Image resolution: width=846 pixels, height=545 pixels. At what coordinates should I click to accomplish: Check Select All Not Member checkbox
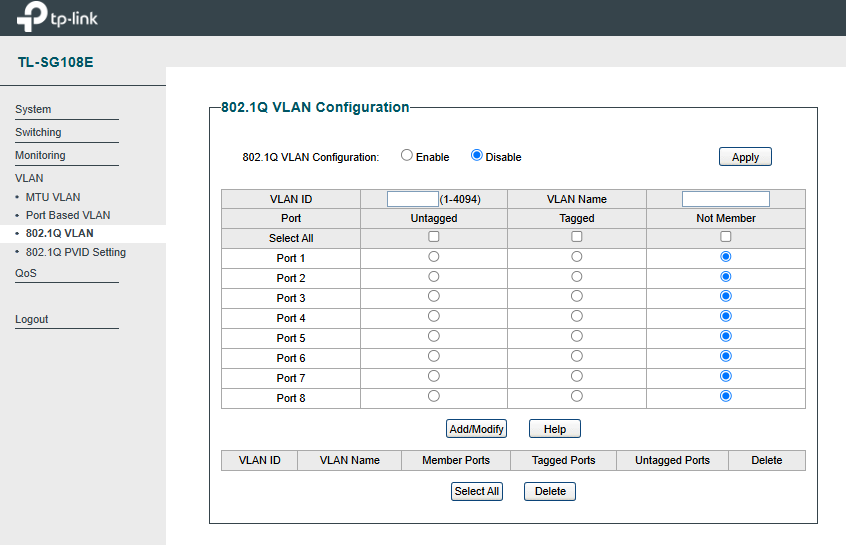point(726,236)
